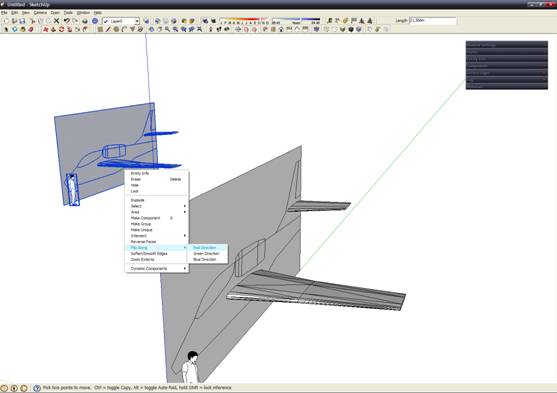The width and height of the screenshot is (557, 393).
Task: Select the Polygon drawing tool
Action: (x=132, y=29)
